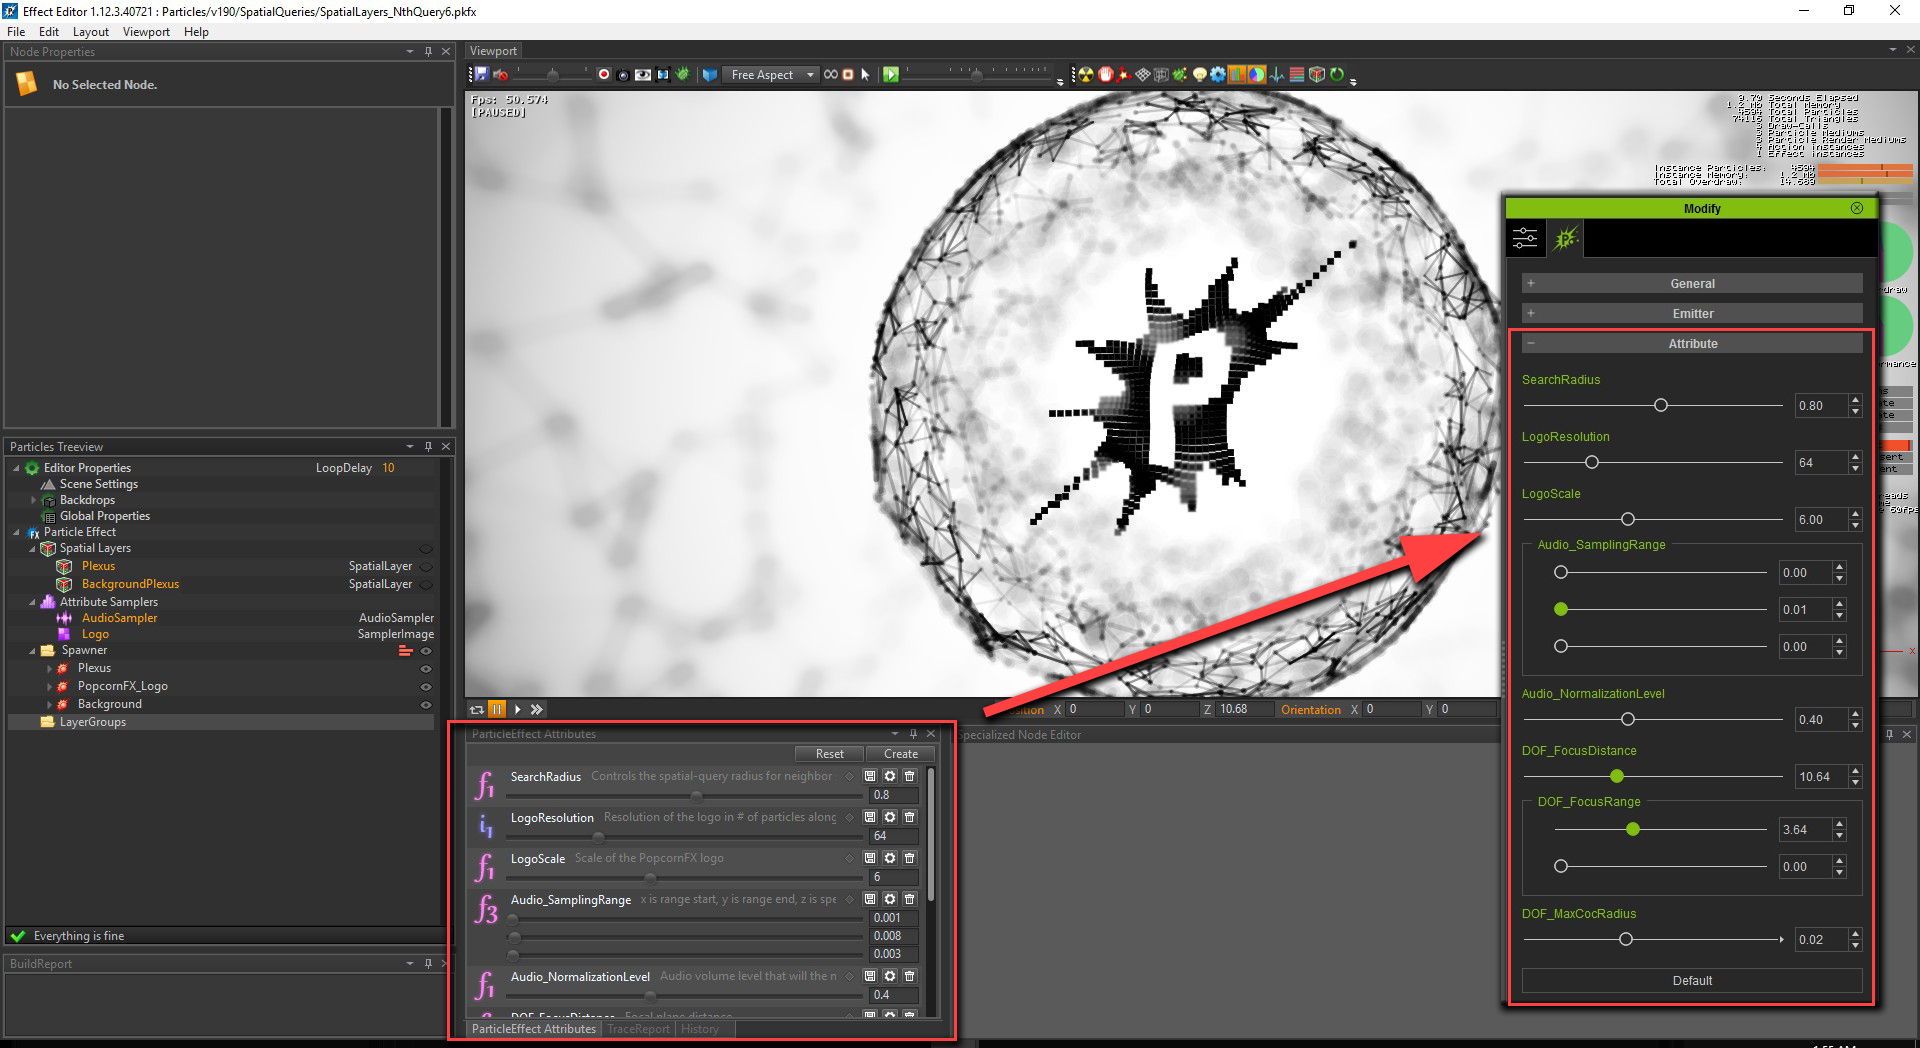The width and height of the screenshot is (1920, 1048).
Task: Toggle visibility eye for Spawner
Action: tap(426, 651)
